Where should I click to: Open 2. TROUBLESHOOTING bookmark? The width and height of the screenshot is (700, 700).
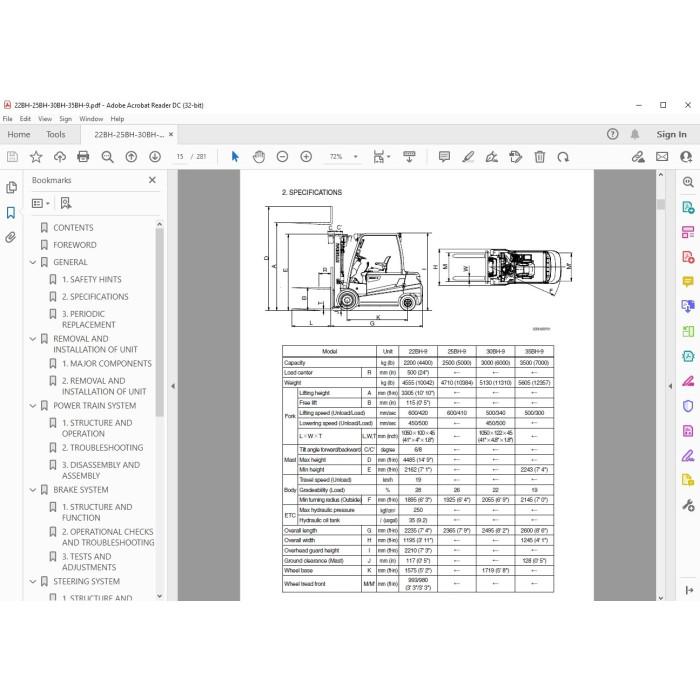(x=103, y=448)
